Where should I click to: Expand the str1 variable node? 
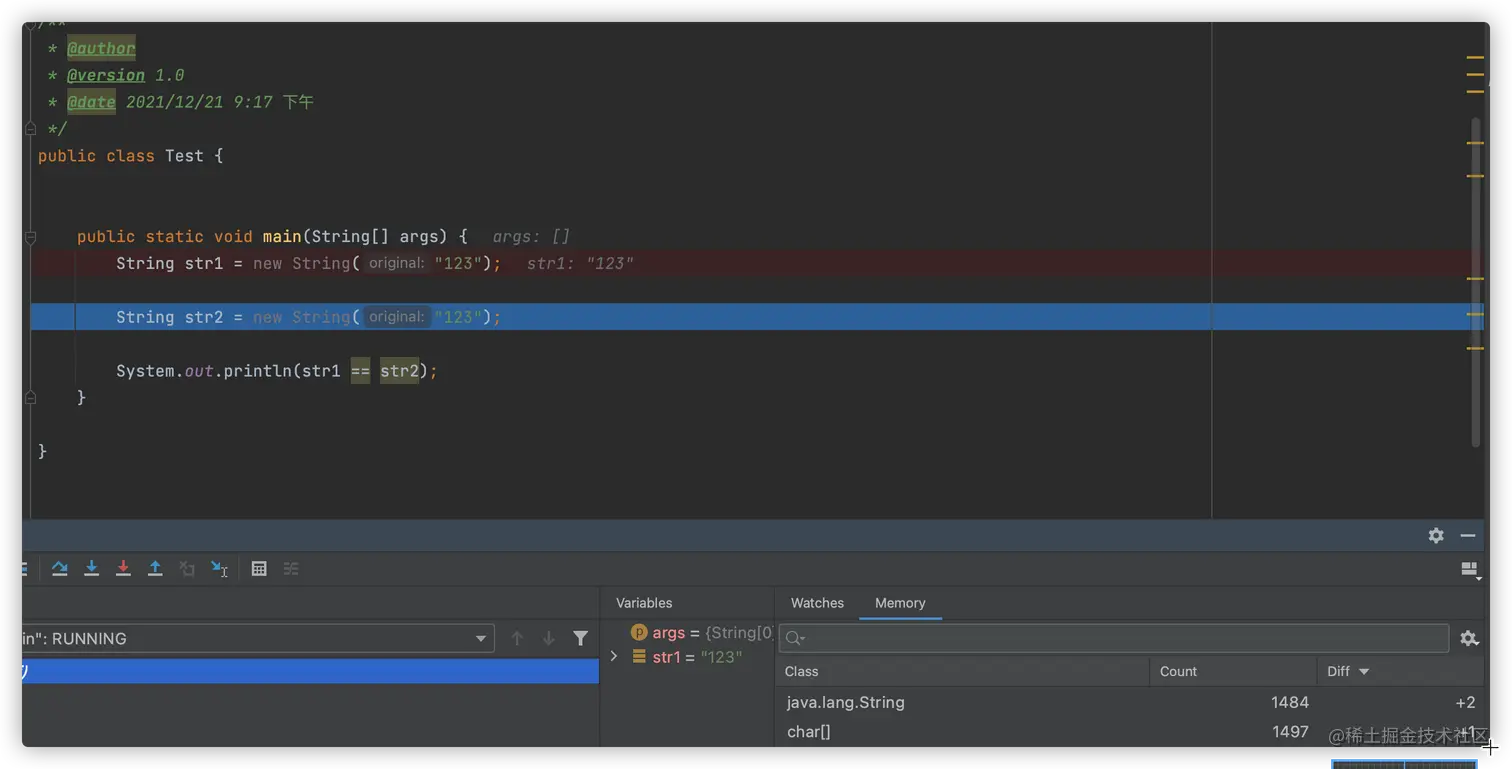[x=614, y=657]
